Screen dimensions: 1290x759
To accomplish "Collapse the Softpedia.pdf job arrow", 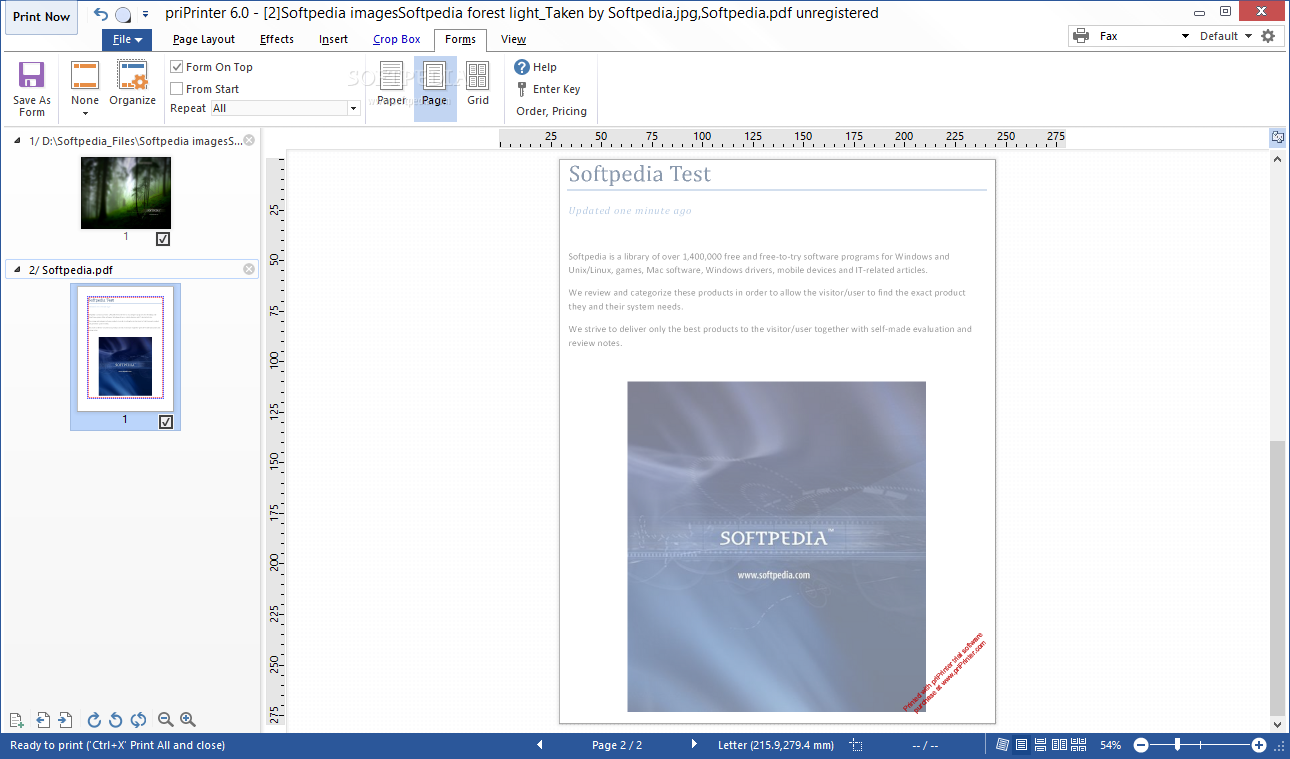I will coord(17,270).
